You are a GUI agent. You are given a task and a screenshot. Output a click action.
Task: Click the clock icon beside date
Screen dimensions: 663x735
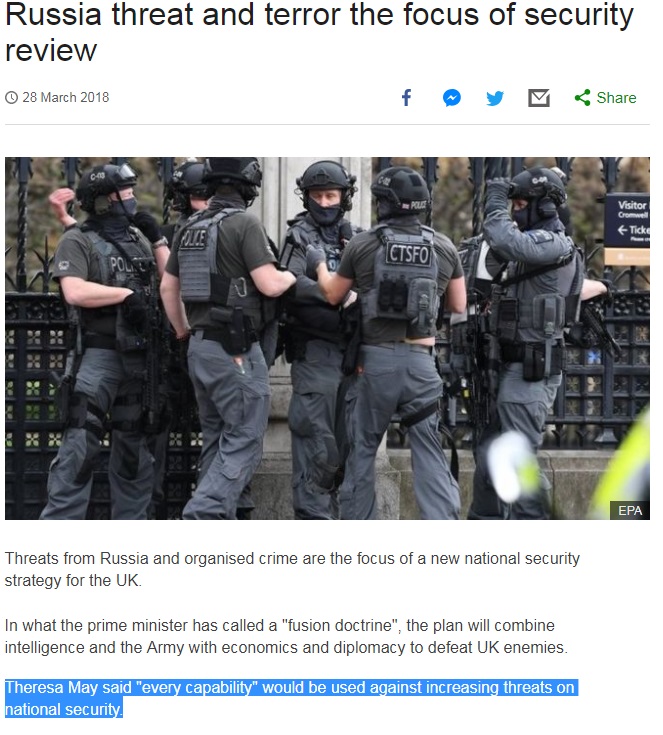11,98
